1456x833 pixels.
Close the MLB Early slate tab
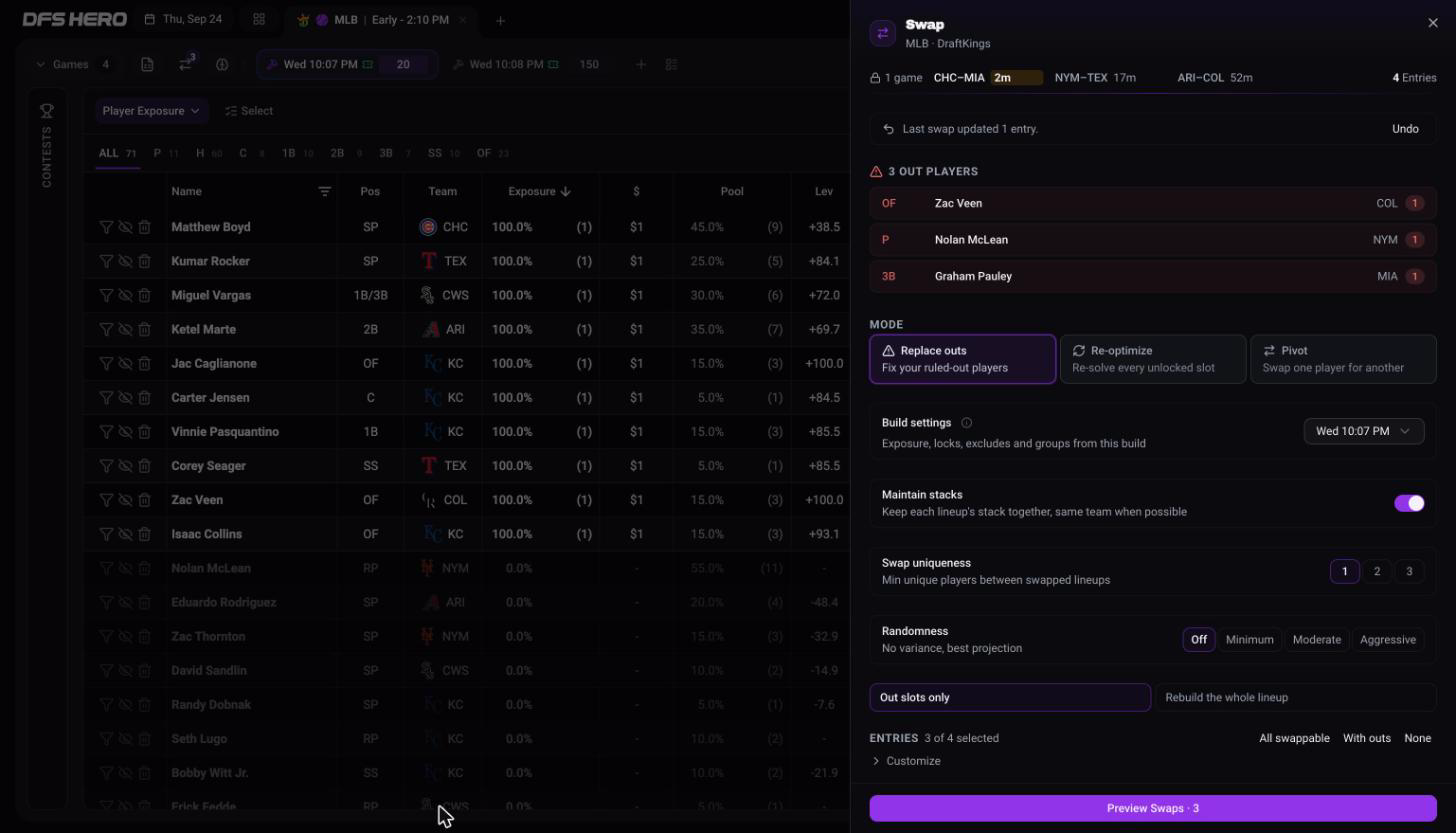(462, 20)
